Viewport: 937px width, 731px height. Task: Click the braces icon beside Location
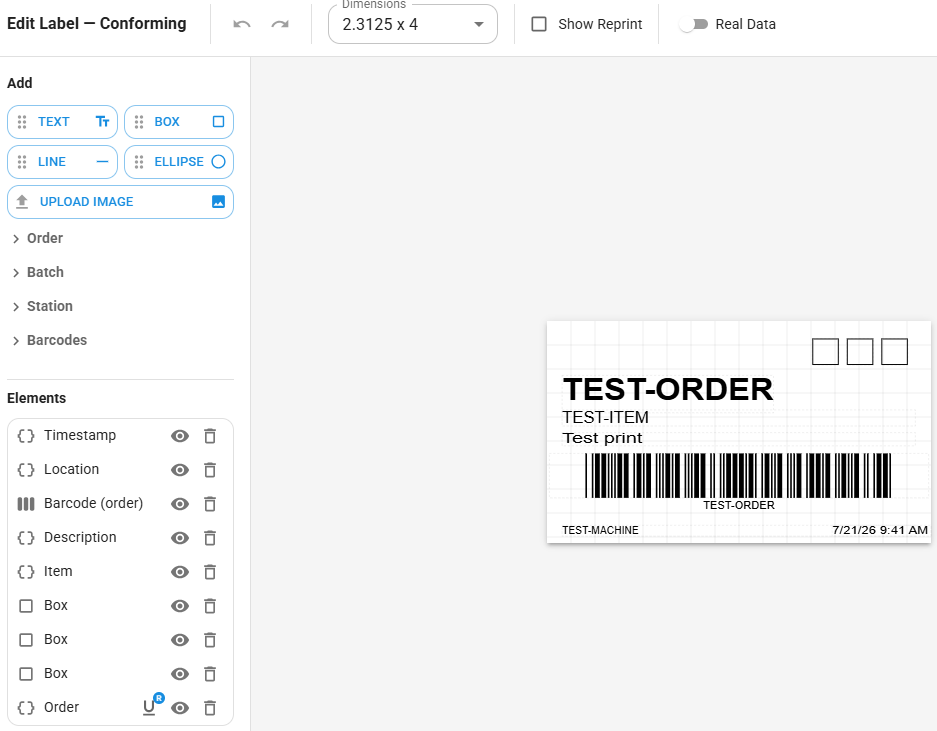pos(26,470)
